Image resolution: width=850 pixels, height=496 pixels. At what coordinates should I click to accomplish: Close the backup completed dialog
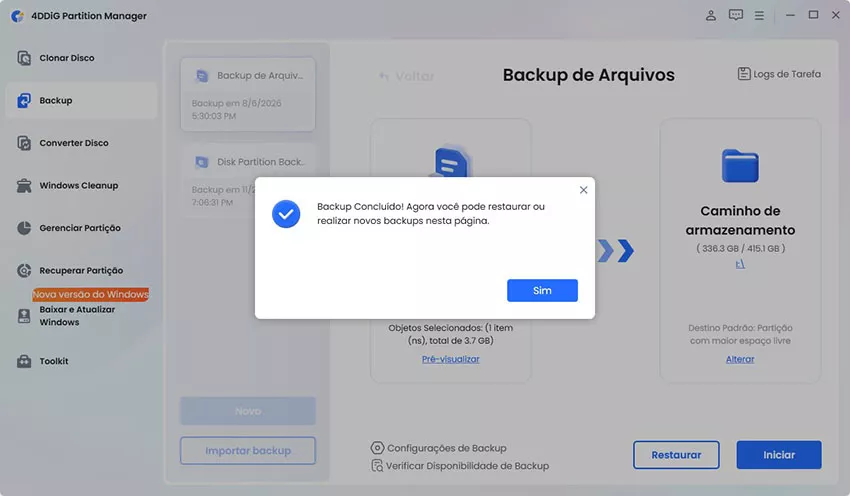(583, 190)
